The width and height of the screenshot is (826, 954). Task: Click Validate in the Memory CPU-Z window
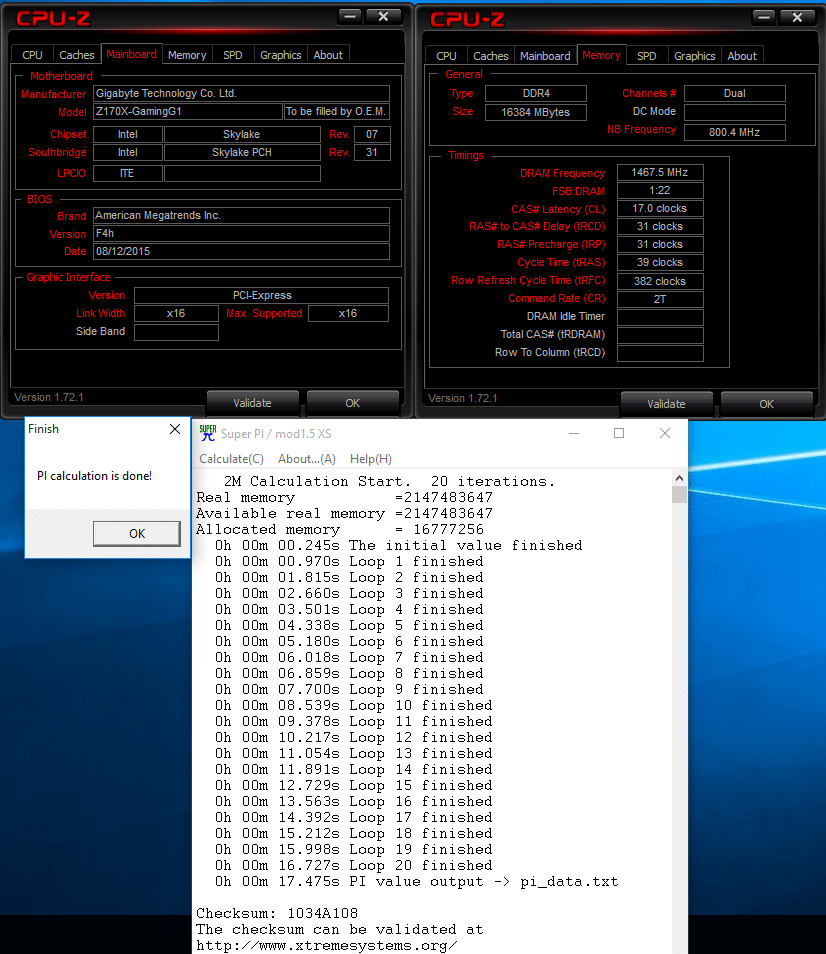[x=666, y=404]
